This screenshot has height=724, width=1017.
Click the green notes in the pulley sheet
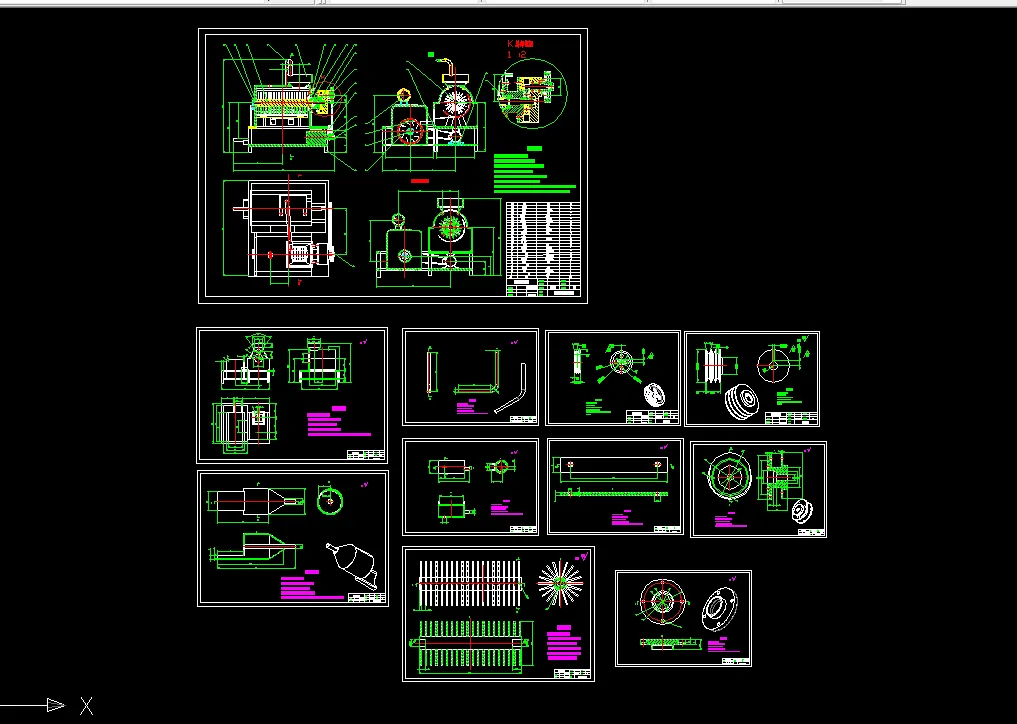pos(786,397)
